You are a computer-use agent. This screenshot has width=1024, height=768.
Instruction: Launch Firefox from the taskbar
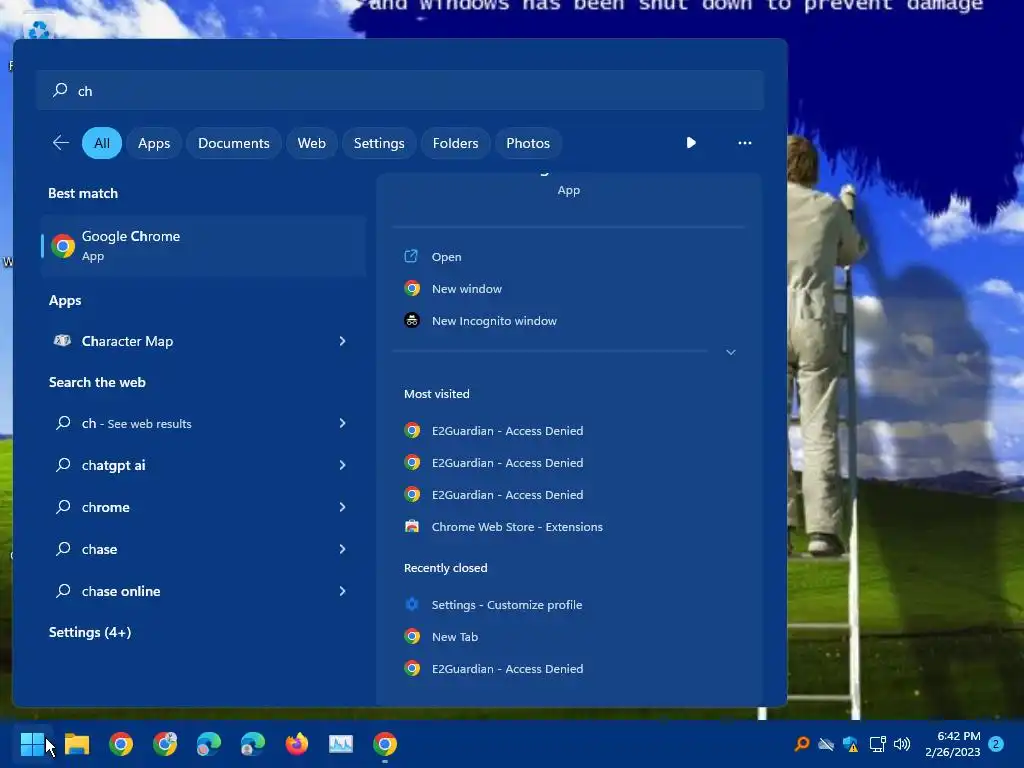point(296,744)
